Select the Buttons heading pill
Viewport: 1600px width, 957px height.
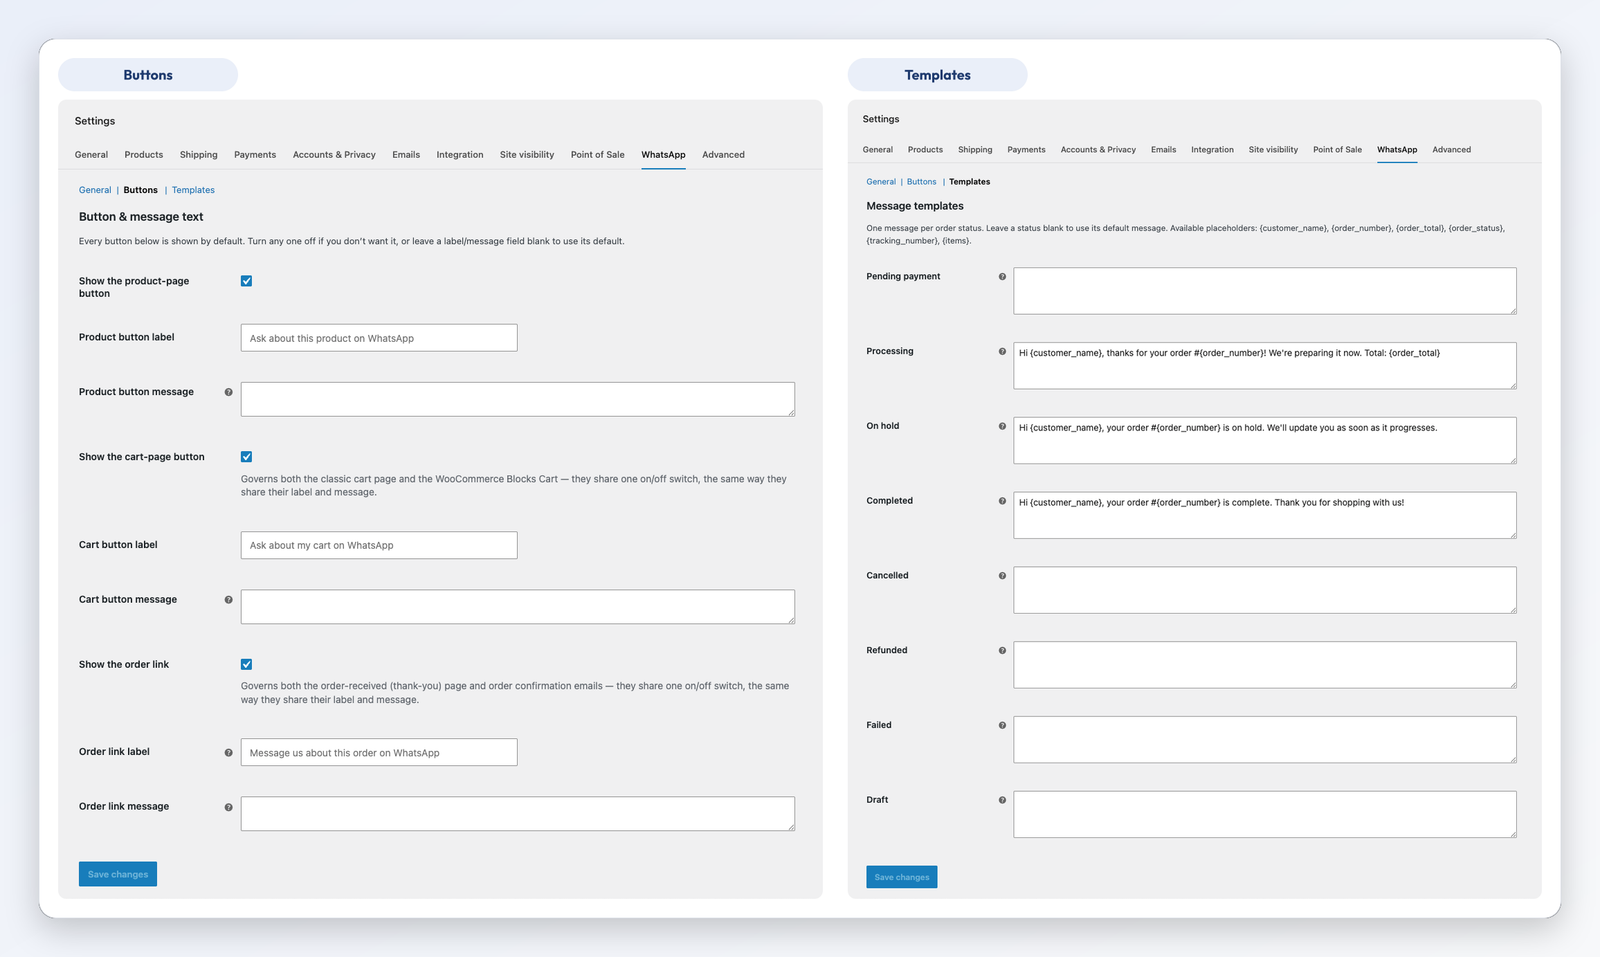point(148,75)
